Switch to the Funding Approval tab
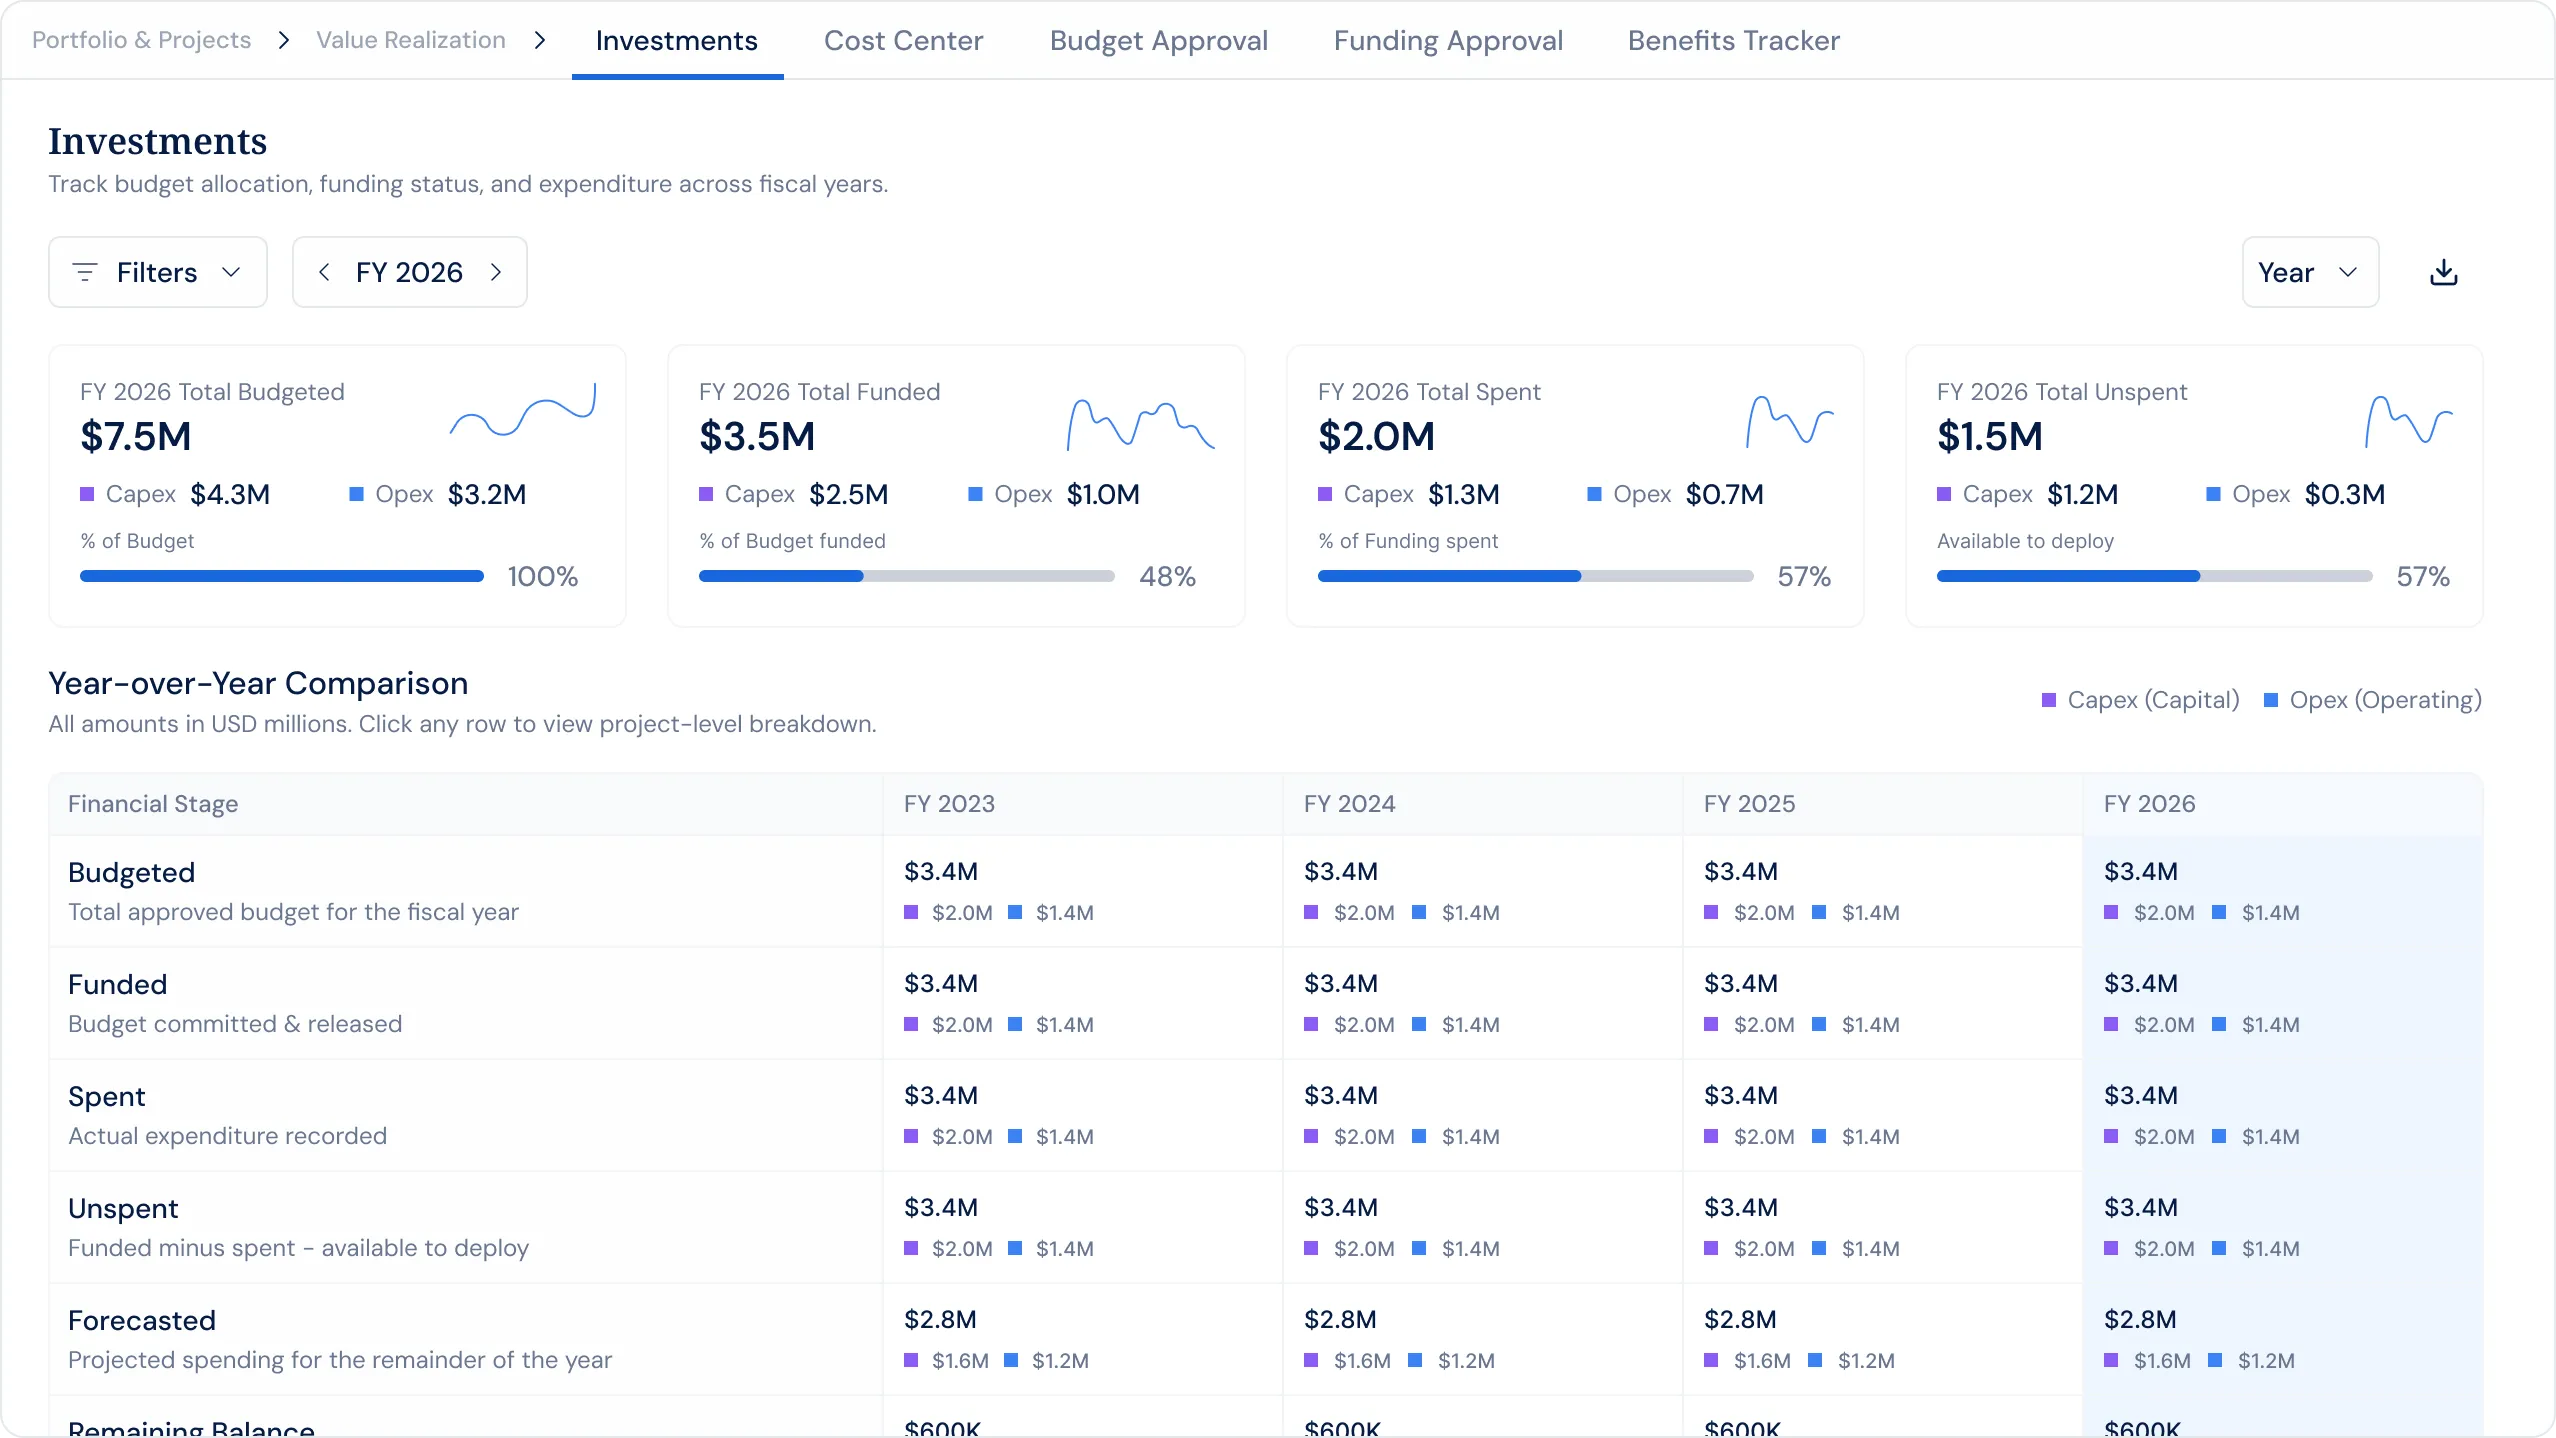The width and height of the screenshot is (2556, 1438). pyautogui.click(x=1448, y=40)
